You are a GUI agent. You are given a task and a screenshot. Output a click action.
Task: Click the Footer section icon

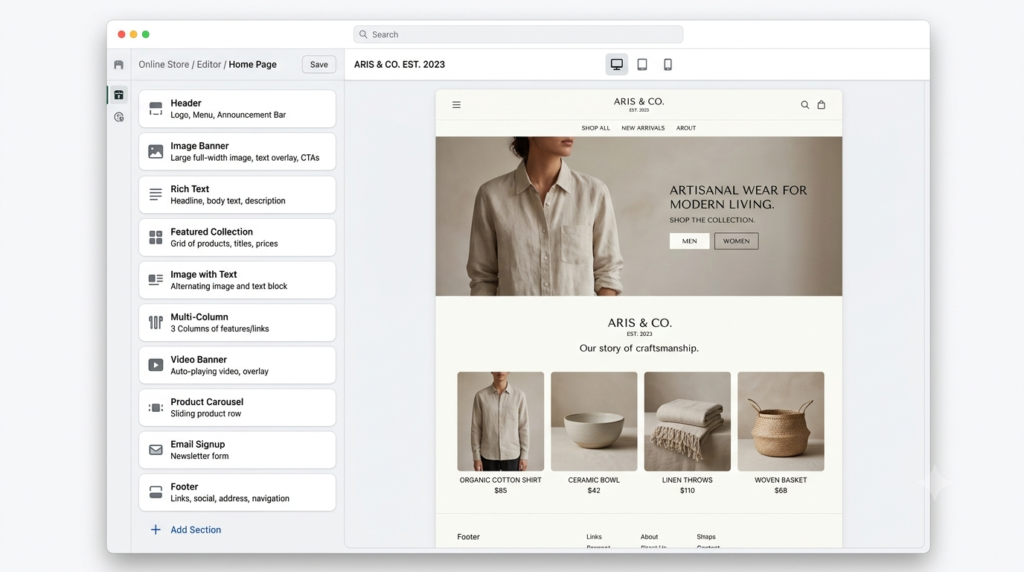pyautogui.click(x=155, y=492)
